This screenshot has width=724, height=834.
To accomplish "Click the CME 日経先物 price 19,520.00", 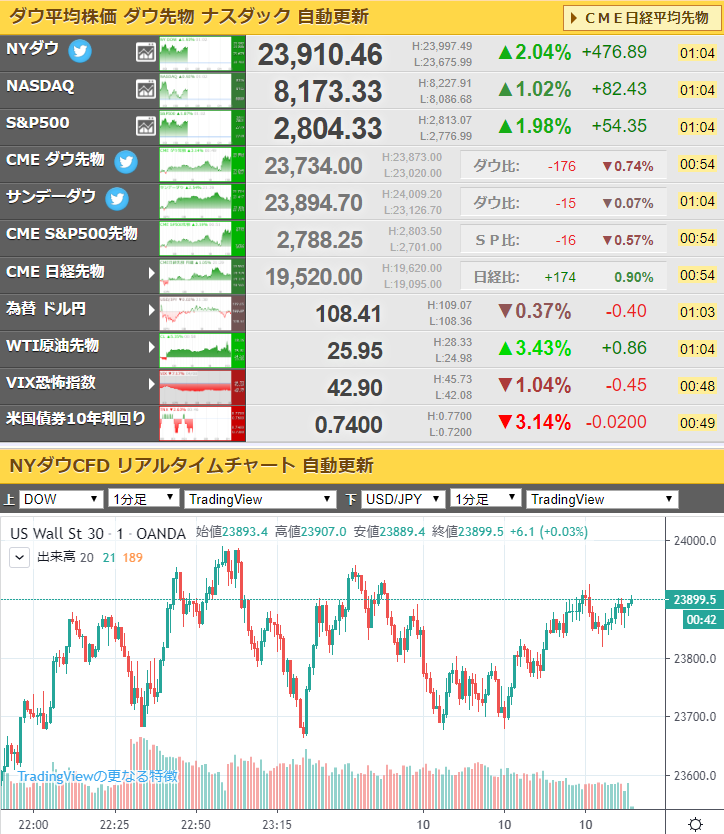I will tap(314, 277).
